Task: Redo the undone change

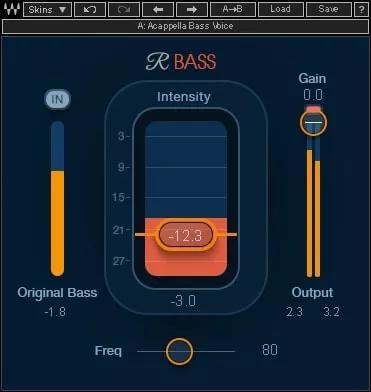Action: [x=124, y=9]
